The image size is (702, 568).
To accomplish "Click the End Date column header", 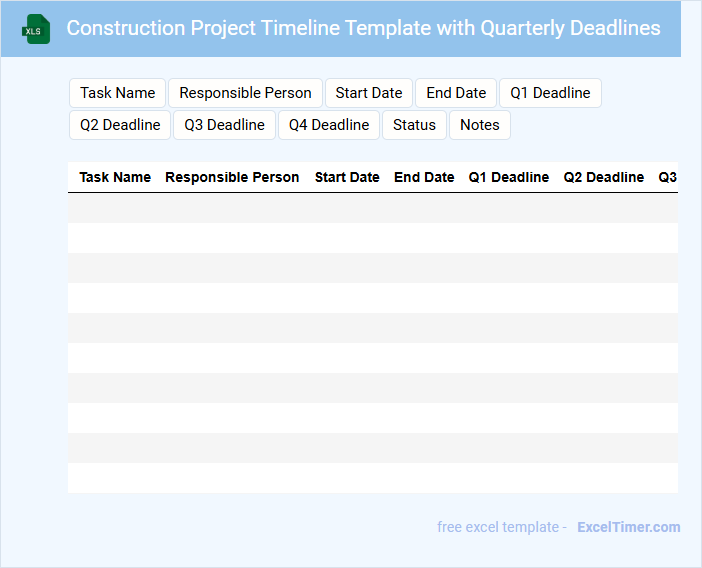I will [x=424, y=177].
